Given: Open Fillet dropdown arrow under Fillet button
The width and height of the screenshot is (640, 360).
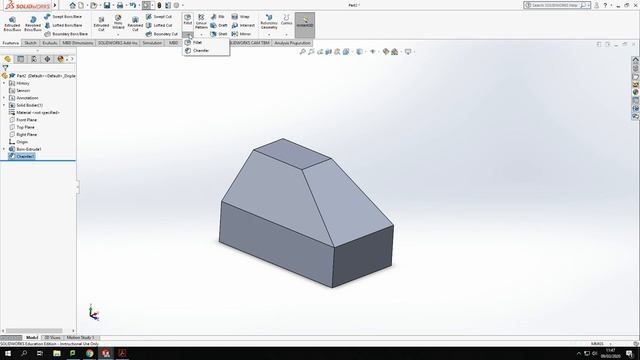Looking at the screenshot, I should pyautogui.click(x=187, y=35).
